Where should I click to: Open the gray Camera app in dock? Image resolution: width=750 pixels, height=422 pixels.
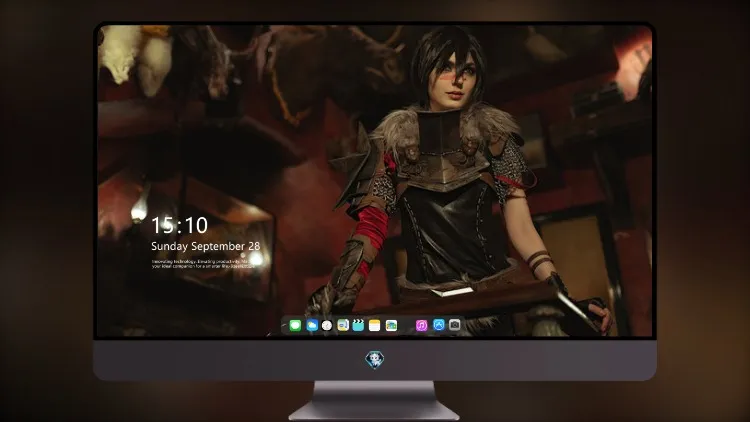[455, 325]
